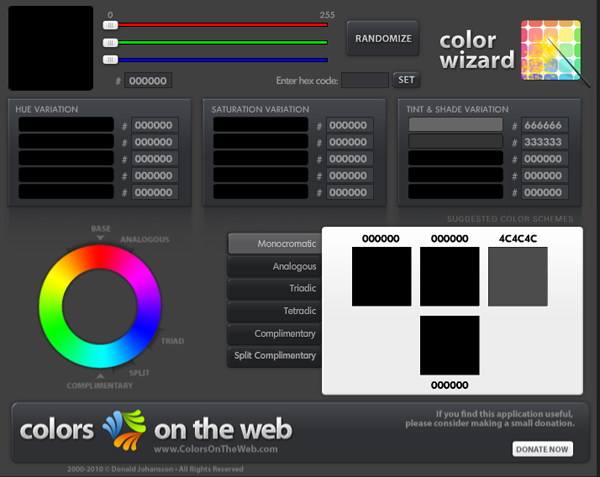Screen dimensions: 600x477
Task: Click the 666666 hex value field
Action: (544, 125)
